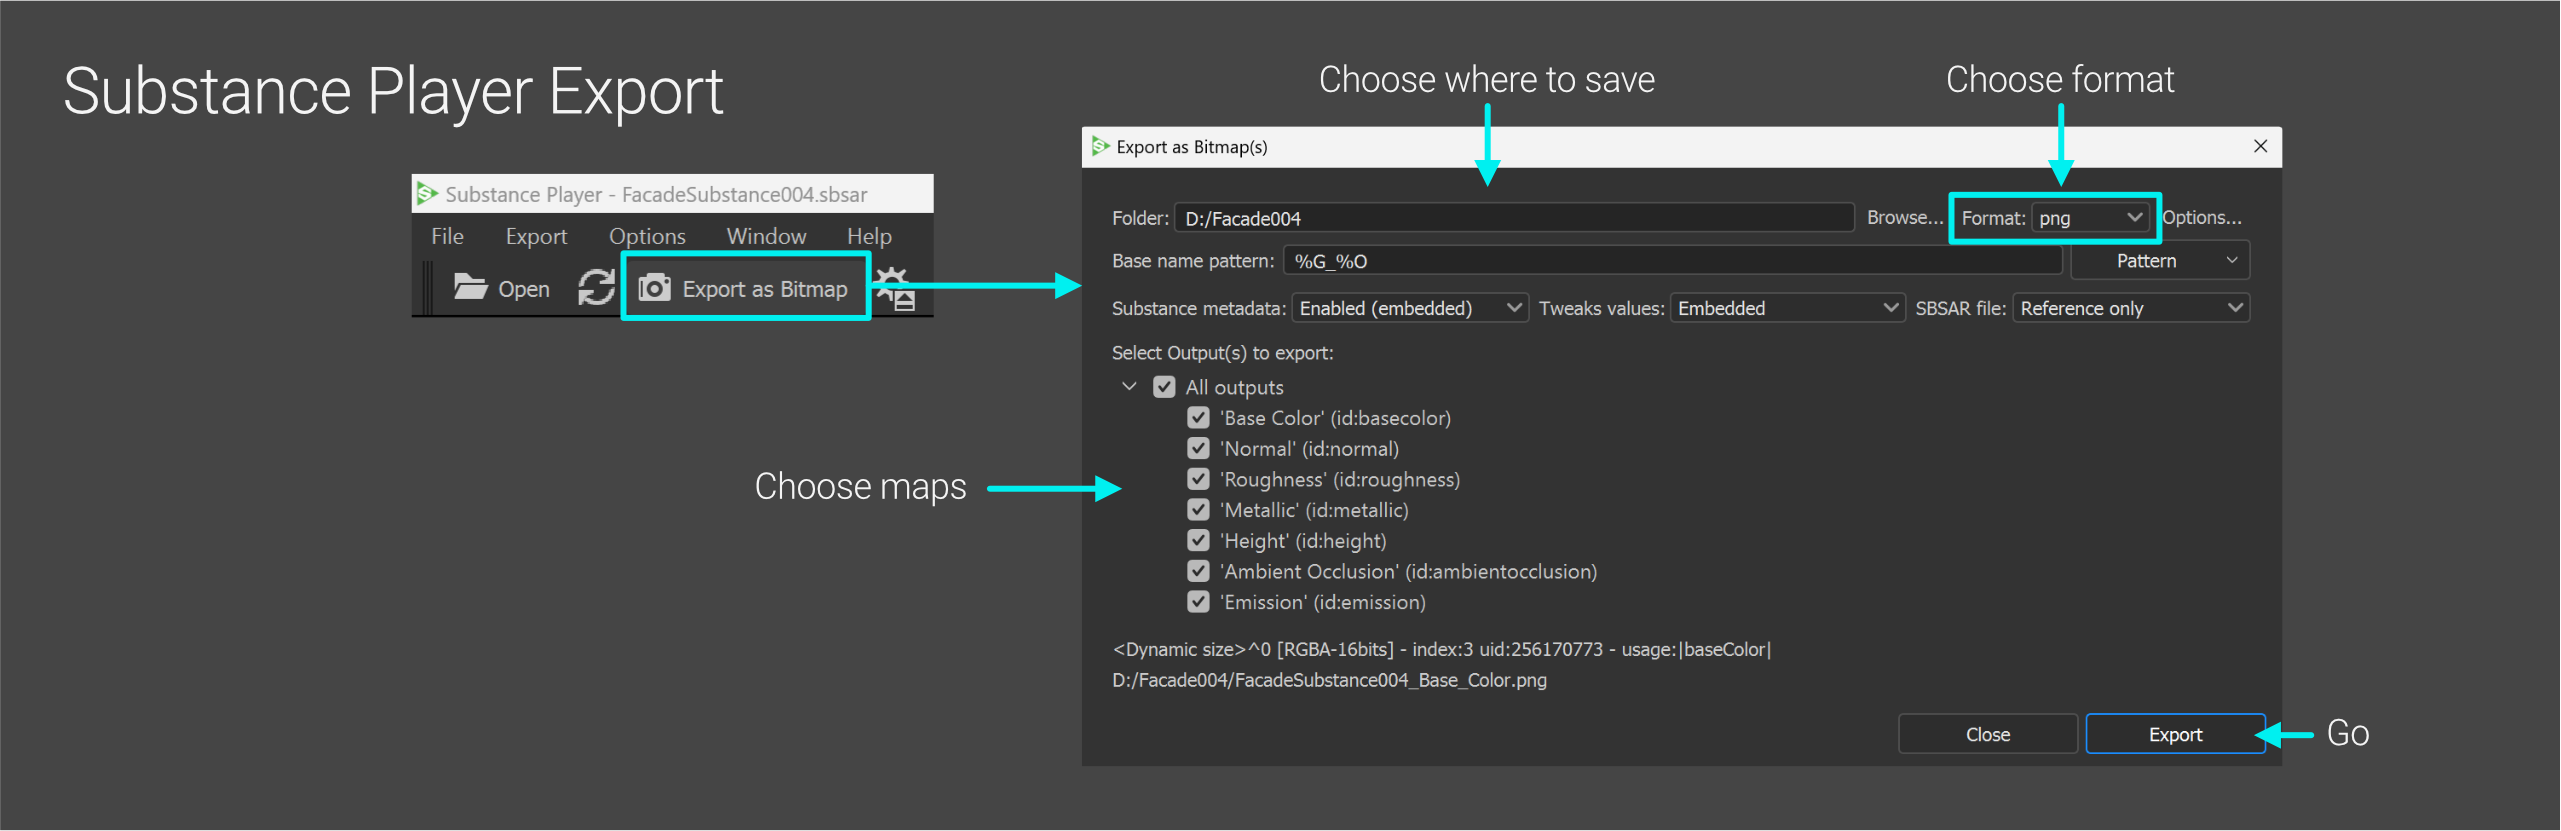The image size is (2561, 831).
Task: Open the Format png dropdown
Action: point(2091,218)
